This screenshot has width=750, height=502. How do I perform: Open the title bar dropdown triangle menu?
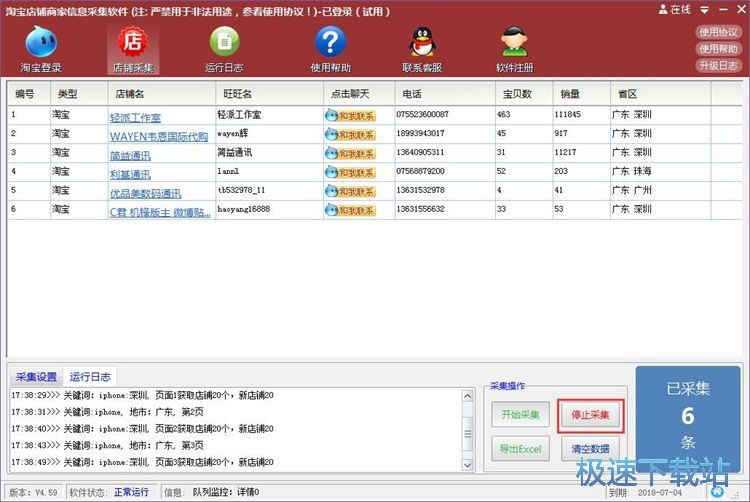pyautogui.click(x=705, y=10)
